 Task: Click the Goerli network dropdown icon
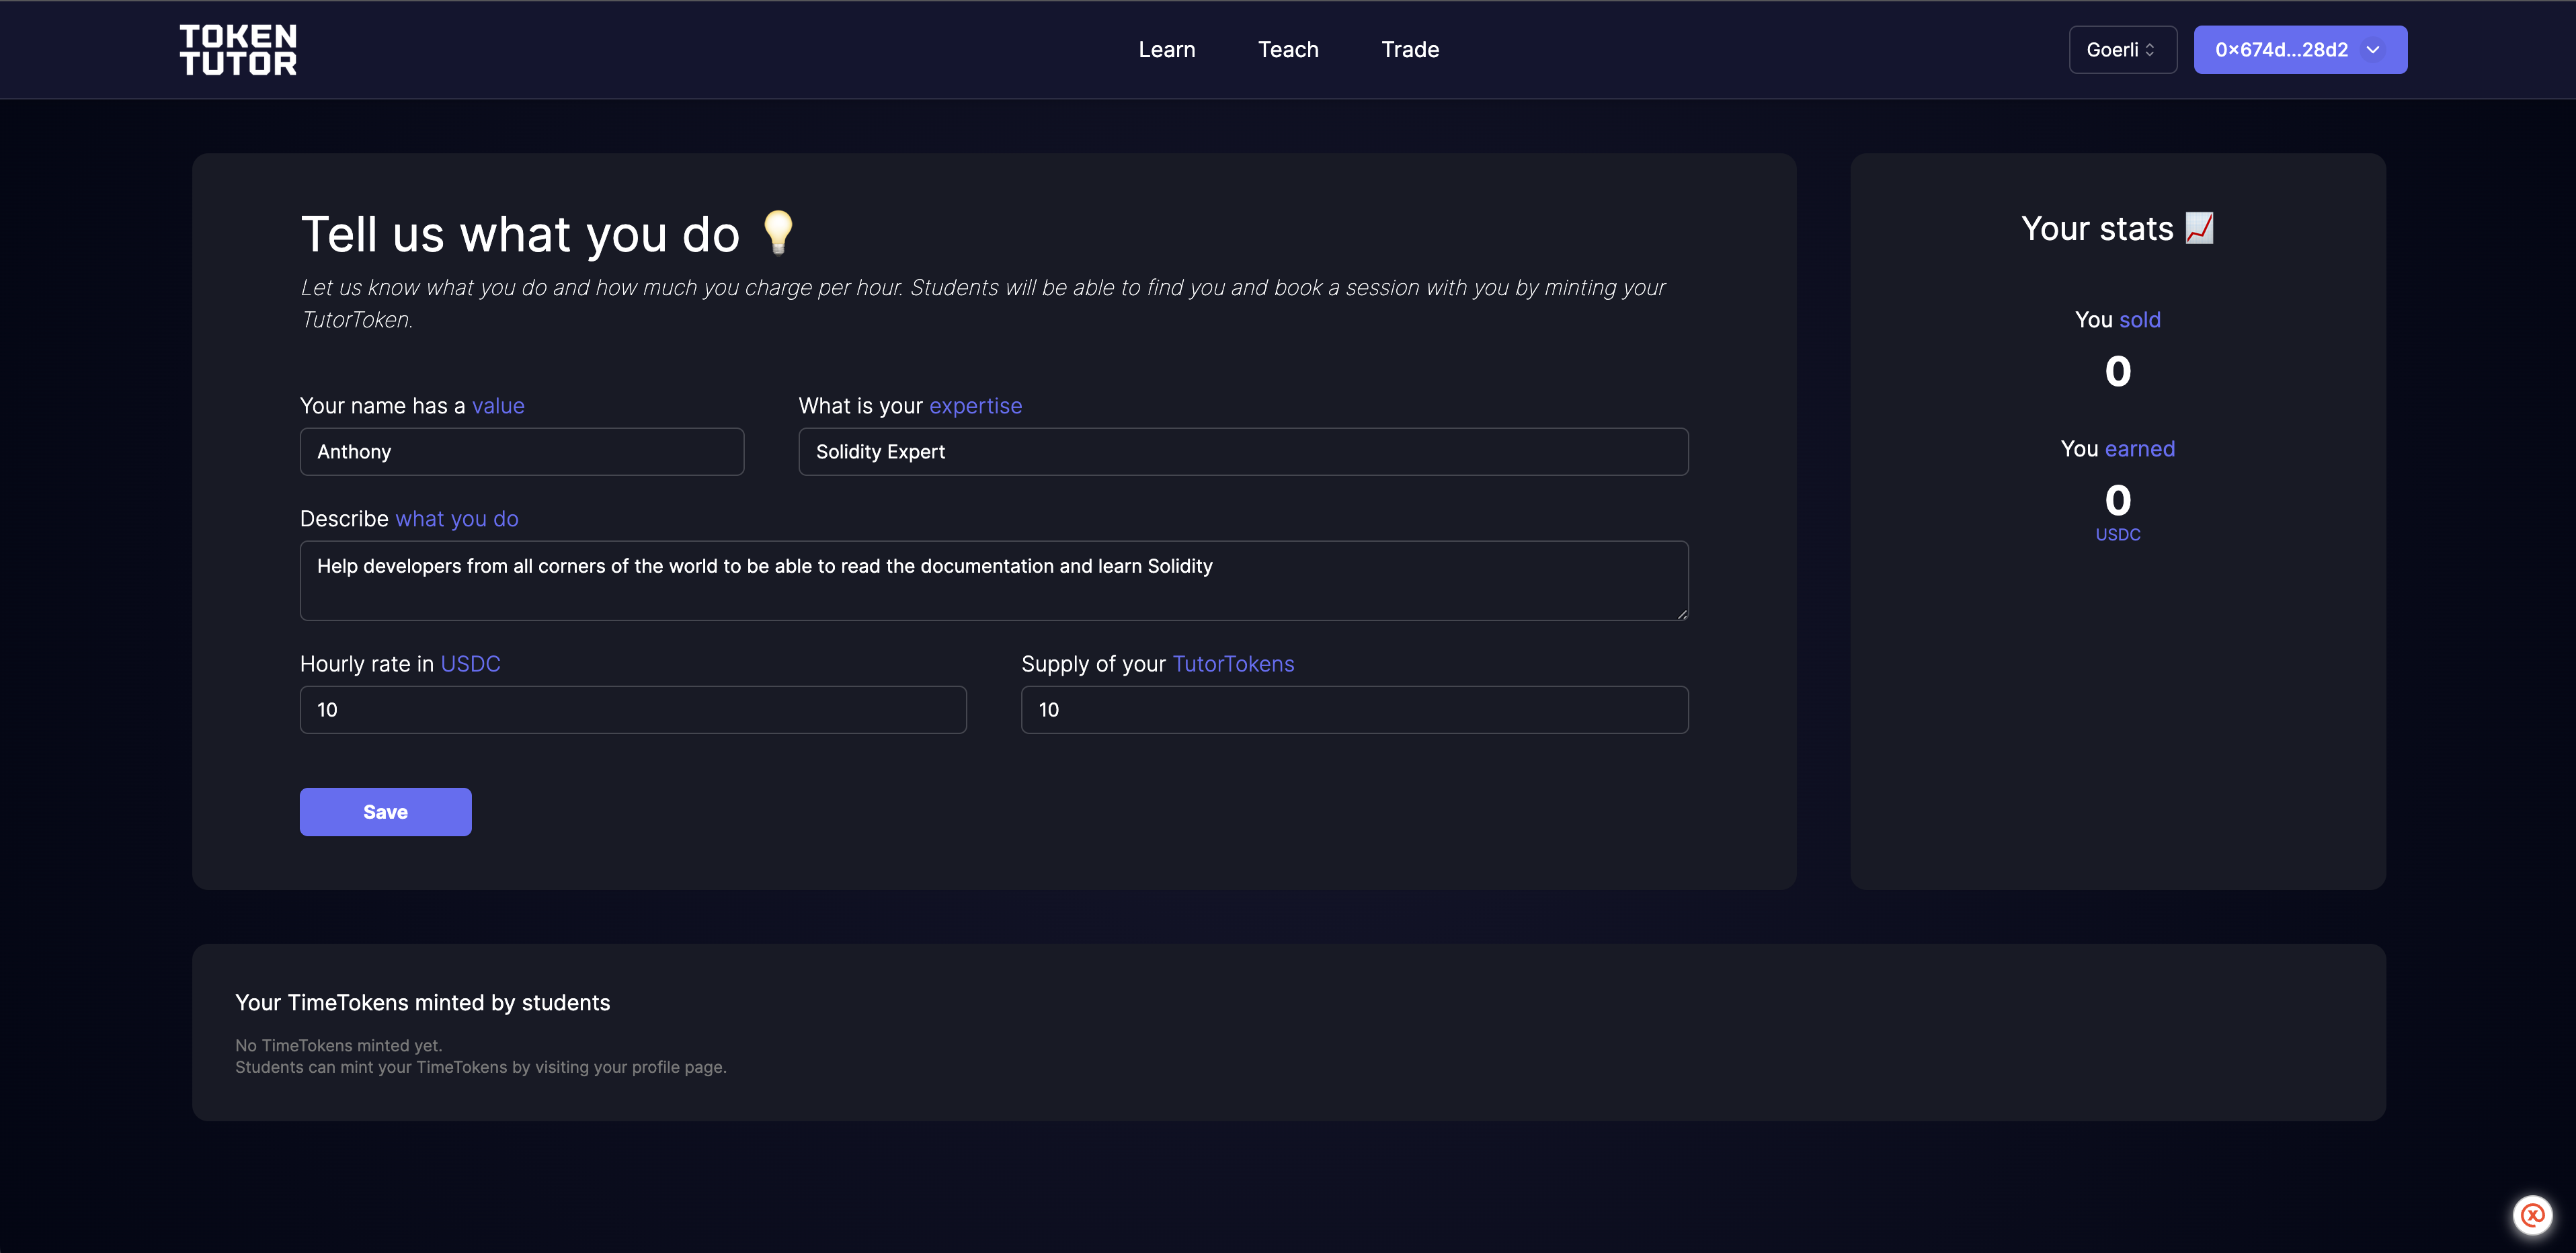pyautogui.click(x=2150, y=49)
